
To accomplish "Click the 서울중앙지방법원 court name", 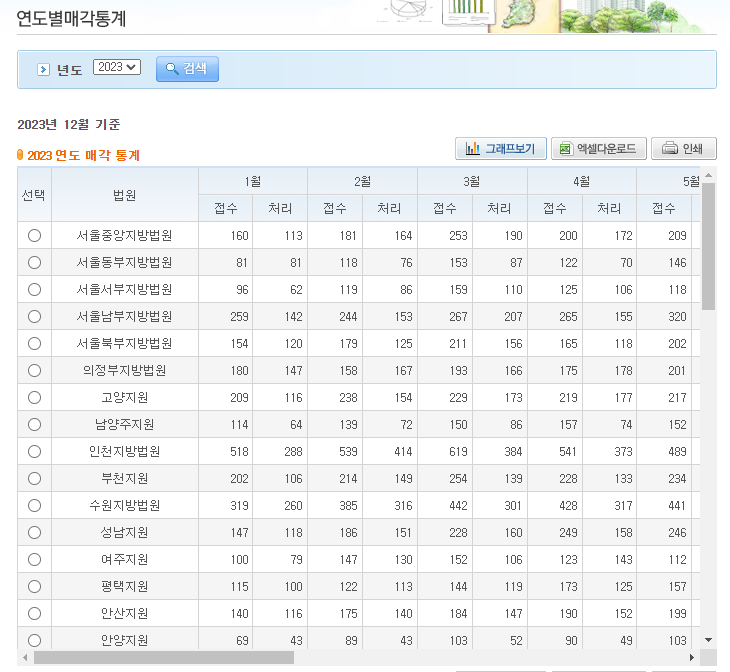I will tap(125, 236).
